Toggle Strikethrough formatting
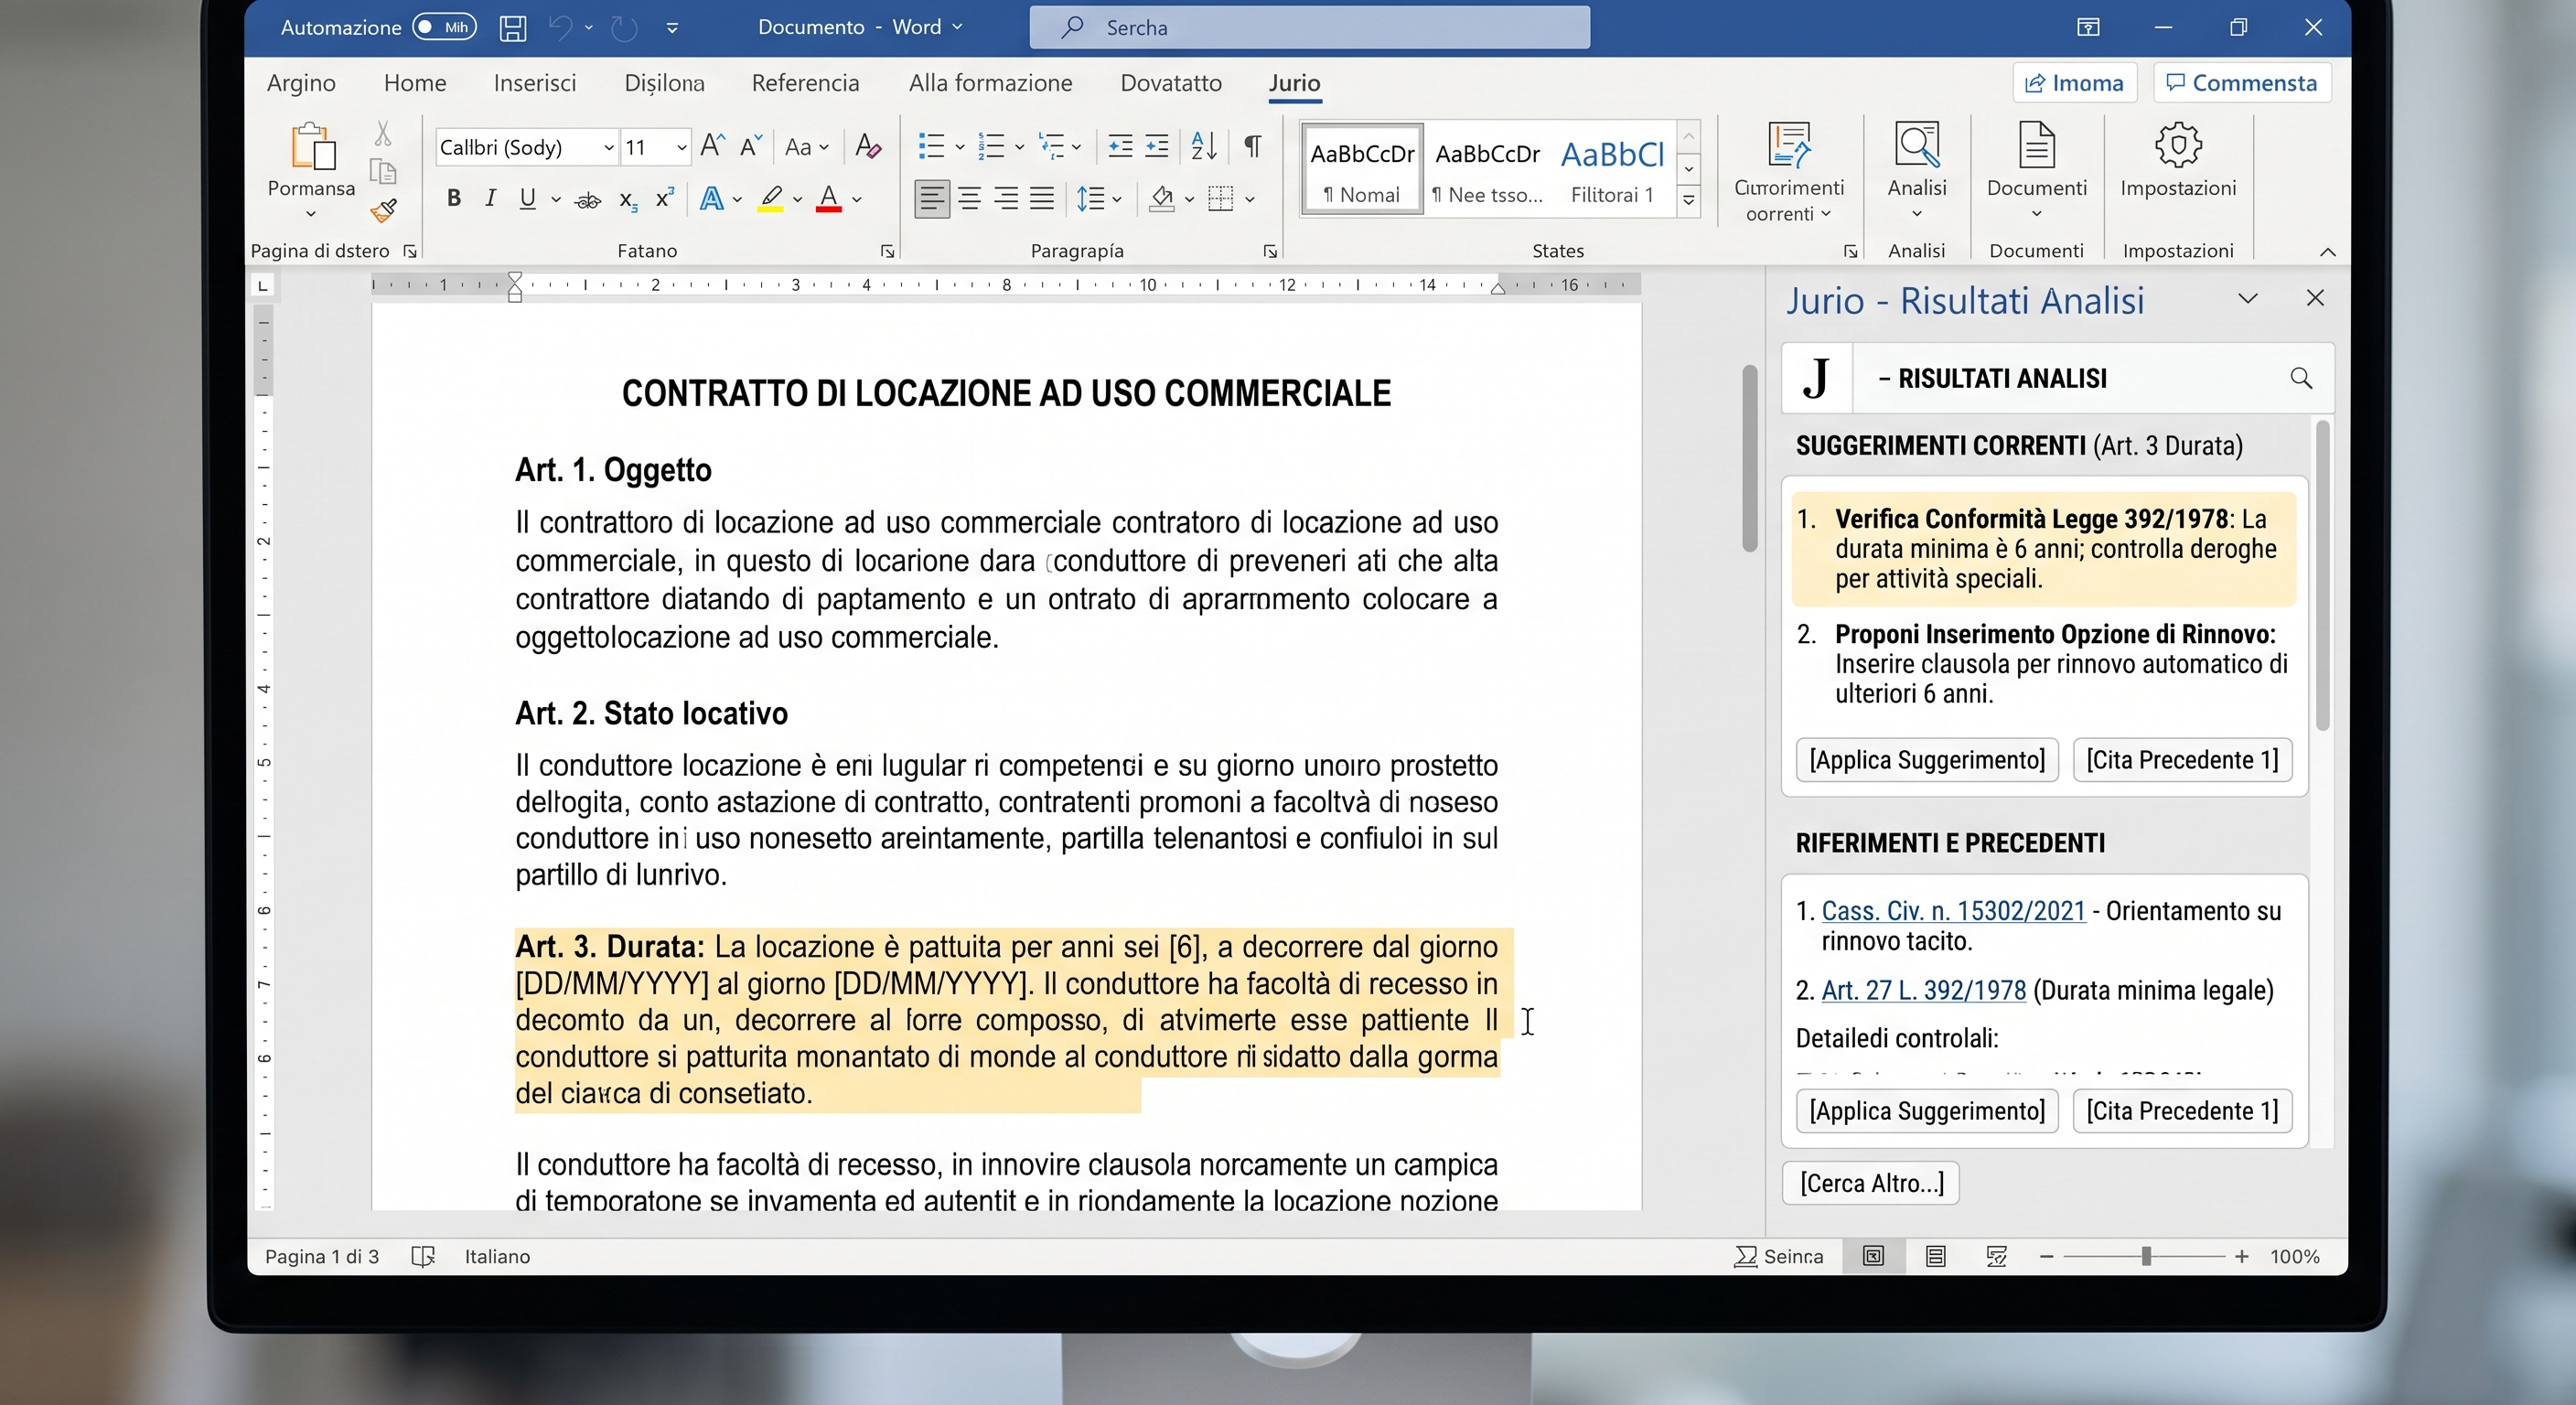 coord(588,200)
